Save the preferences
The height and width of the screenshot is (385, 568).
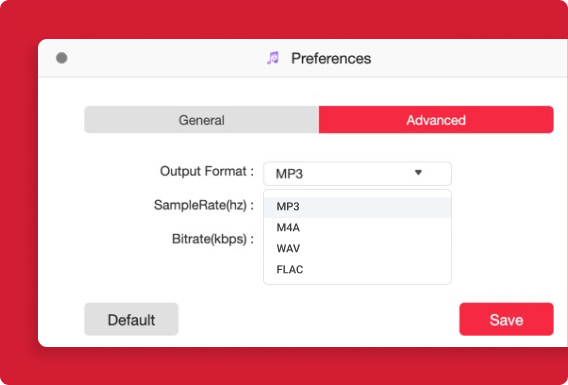pyautogui.click(x=506, y=319)
